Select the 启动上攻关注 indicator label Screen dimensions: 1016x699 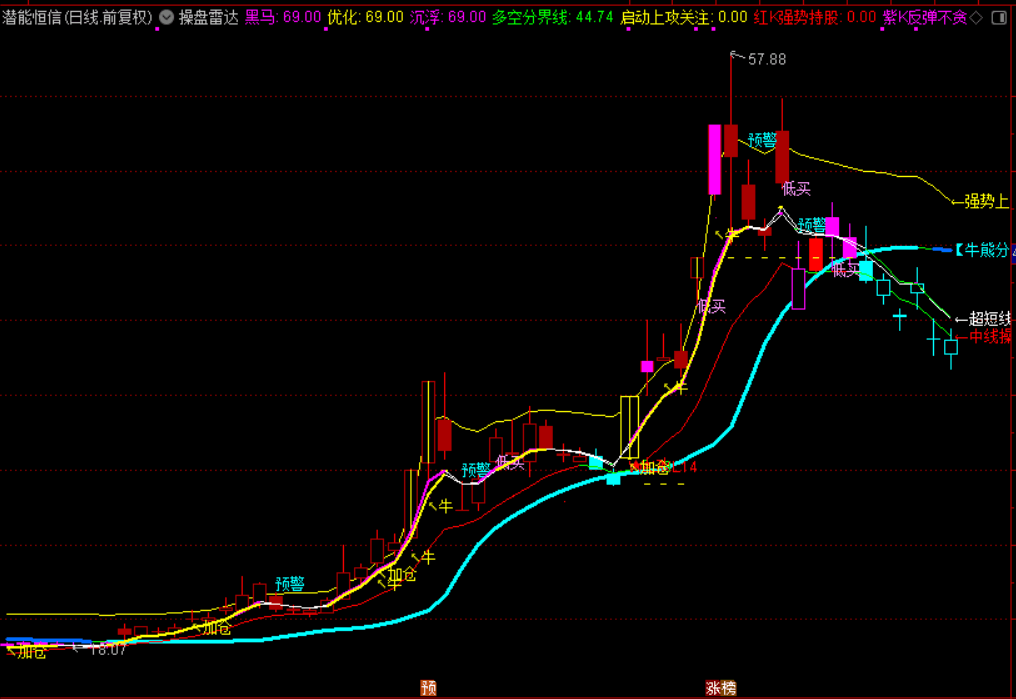point(683,17)
